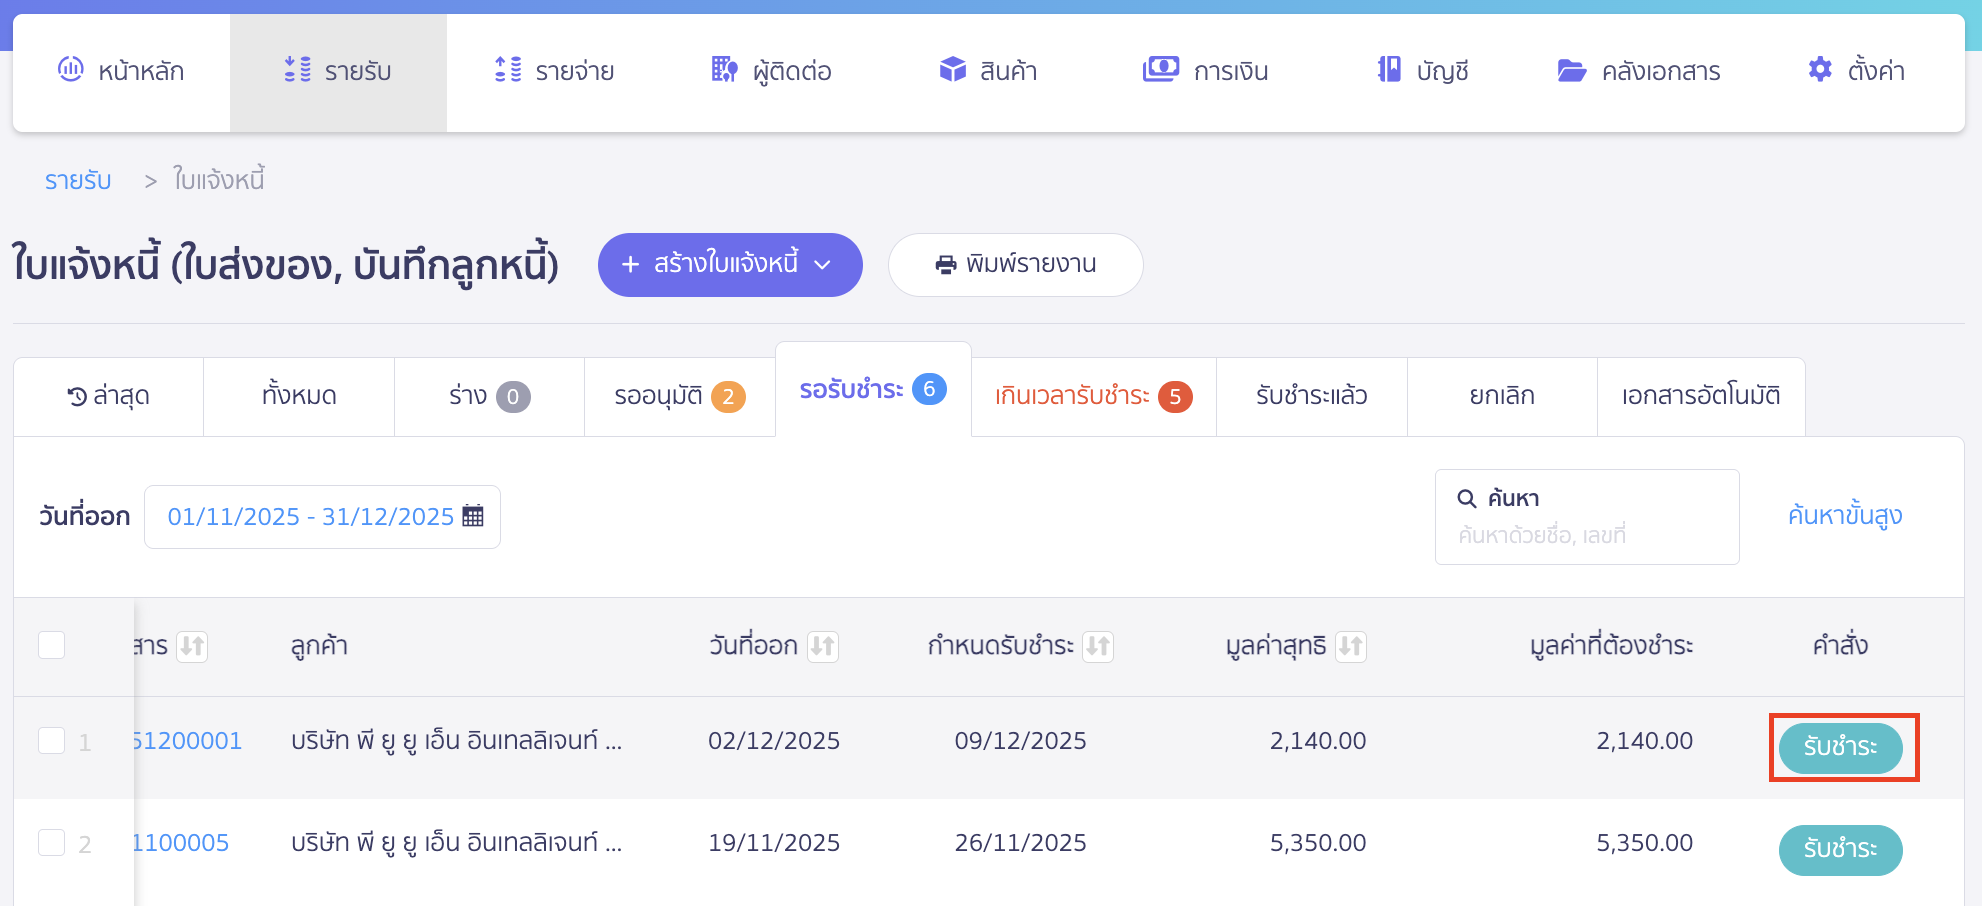
Task: Click the printer icon on พิมพ์รายงาน
Action: [x=944, y=264]
